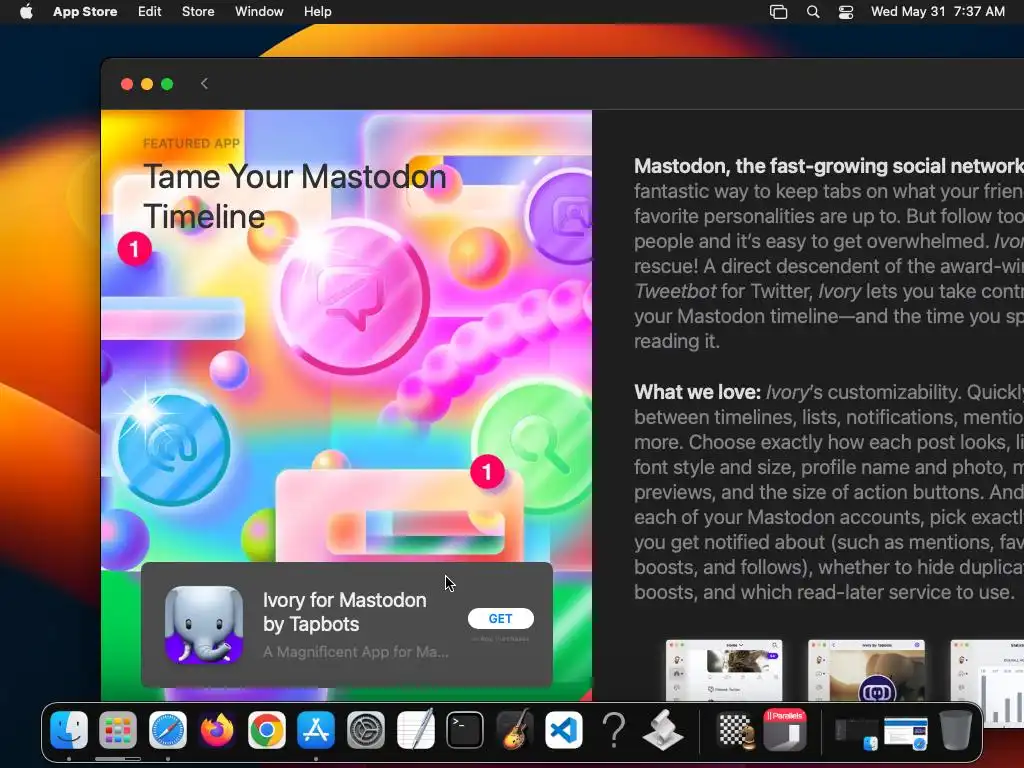
Task: Click 'A Magnificent App for Ma...' subtitle
Action: point(356,652)
